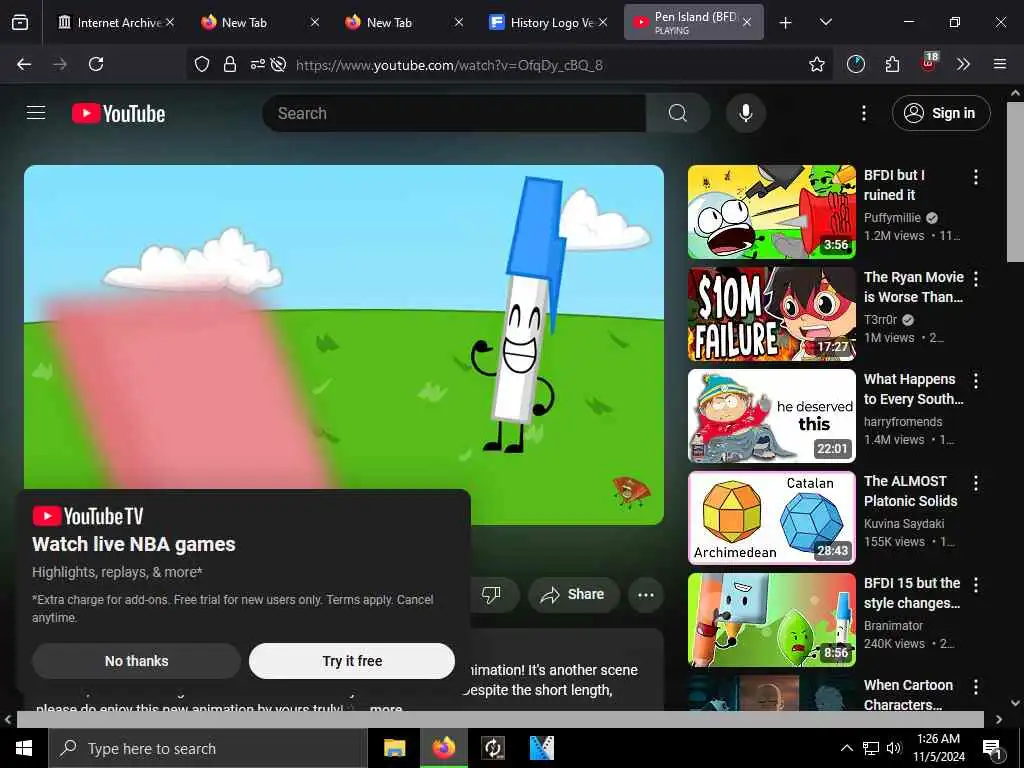This screenshot has height=768, width=1024.
Task: Open the '$10M FAILURE' video thumbnail
Action: click(771, 313)
